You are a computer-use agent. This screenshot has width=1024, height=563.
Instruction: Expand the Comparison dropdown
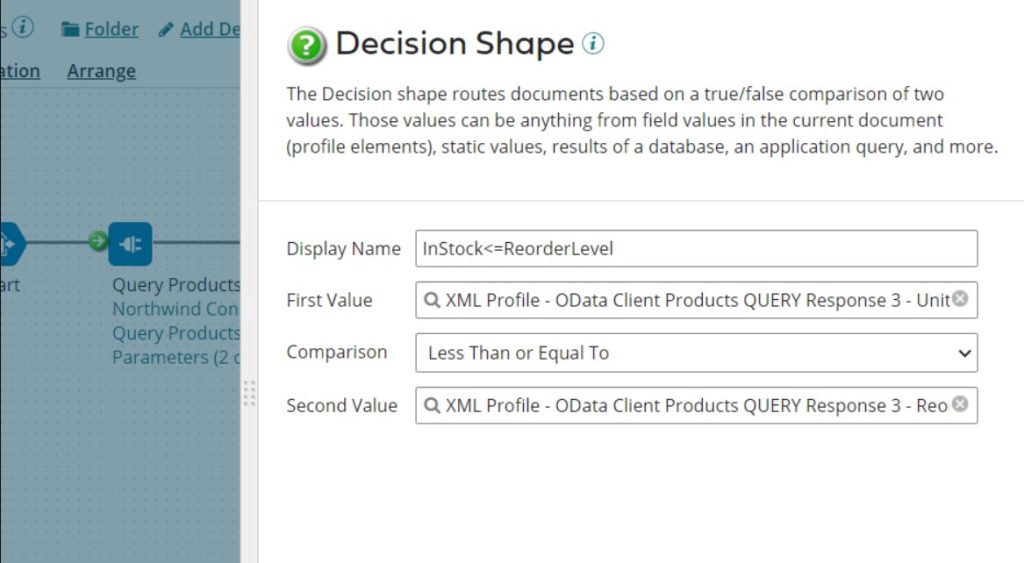(x=696, y=353)
